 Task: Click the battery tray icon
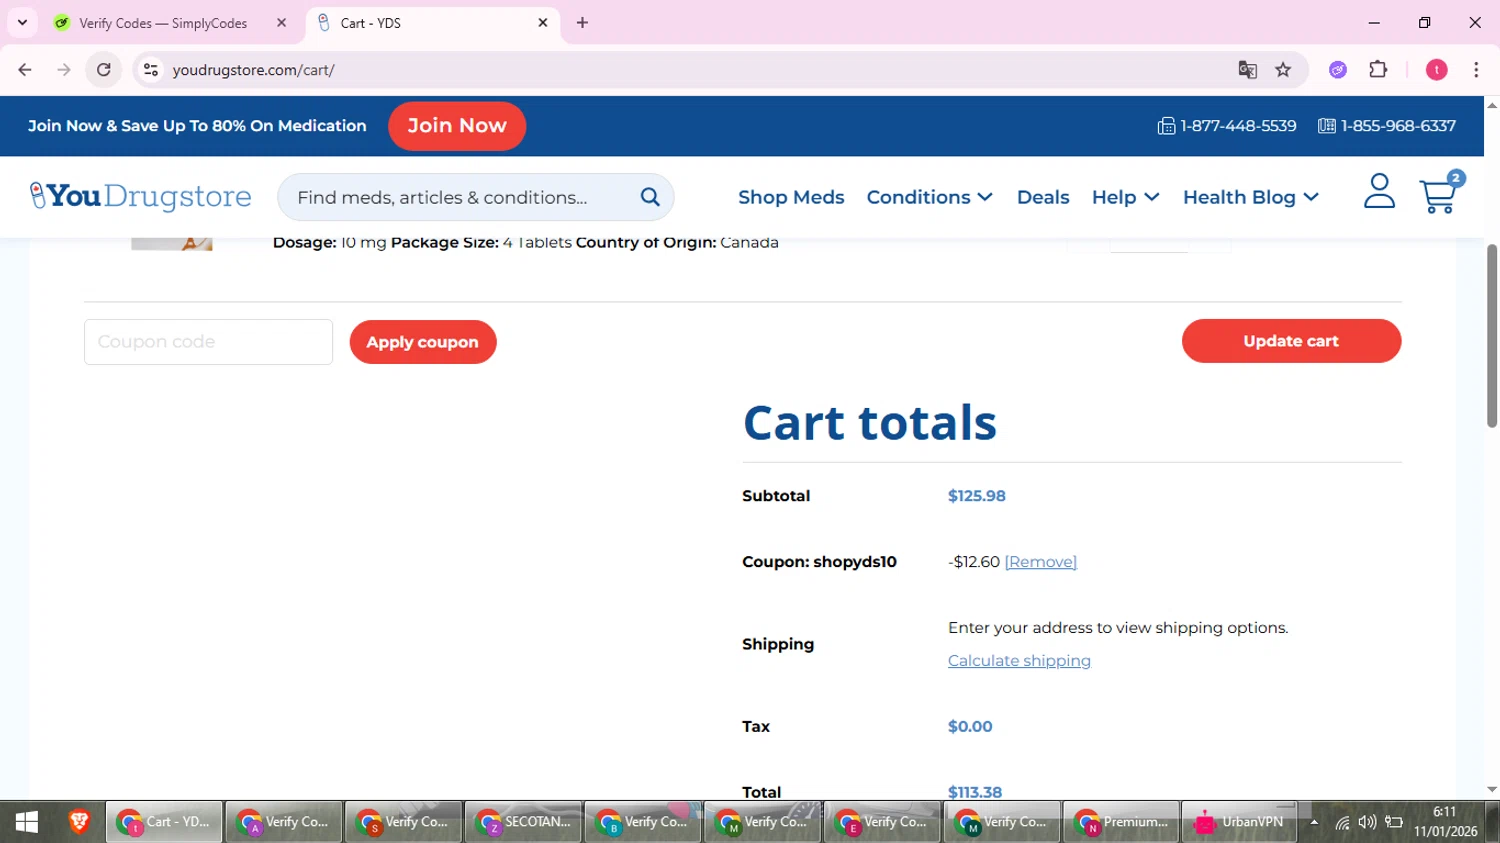tap(1393, 822)
